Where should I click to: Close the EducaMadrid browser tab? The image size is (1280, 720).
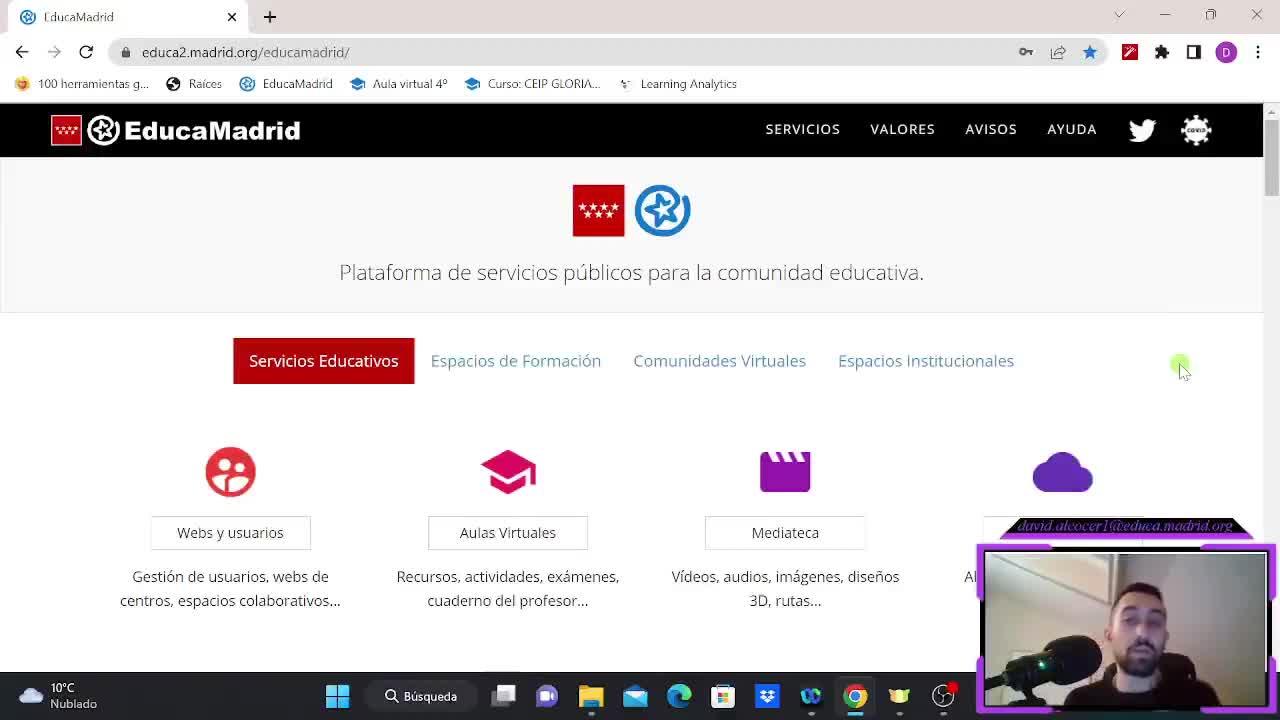[x=232, y=17]
